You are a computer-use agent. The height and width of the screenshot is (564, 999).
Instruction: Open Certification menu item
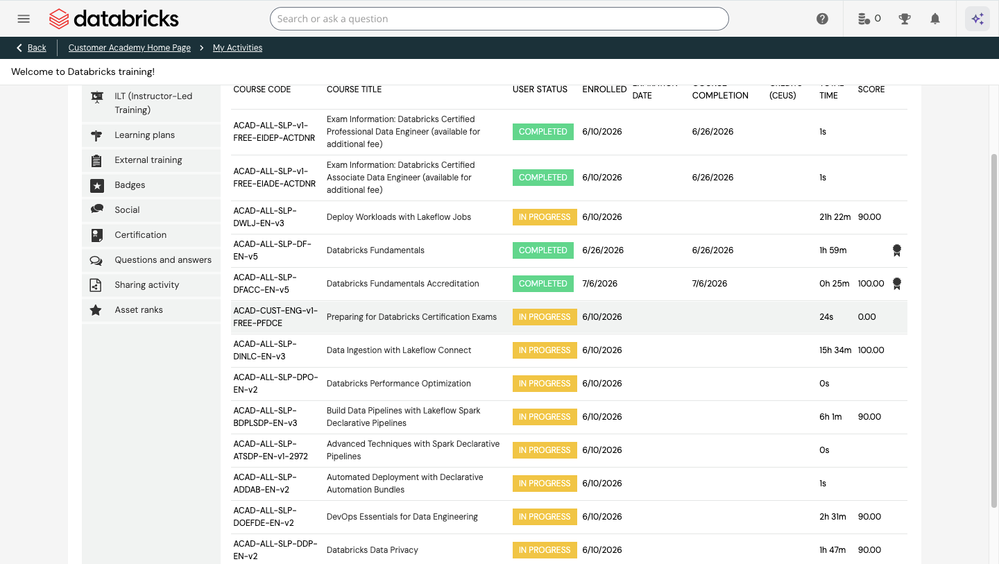[151, 235]
